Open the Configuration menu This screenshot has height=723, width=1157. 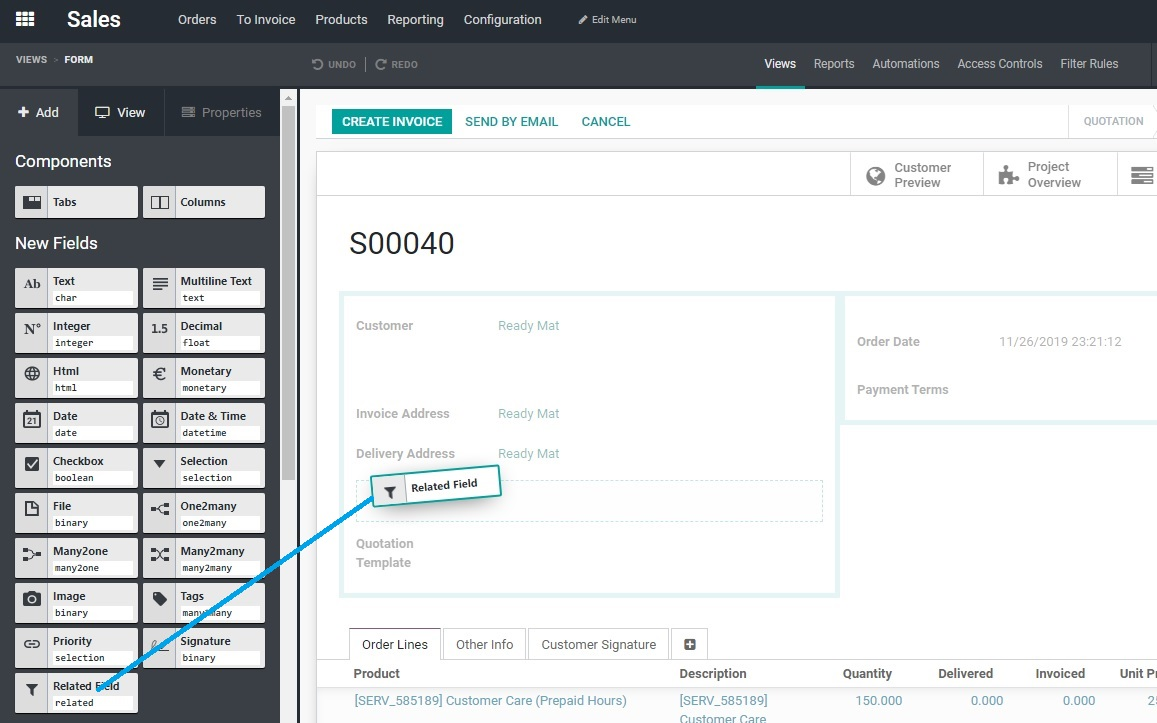coord(502,20)
